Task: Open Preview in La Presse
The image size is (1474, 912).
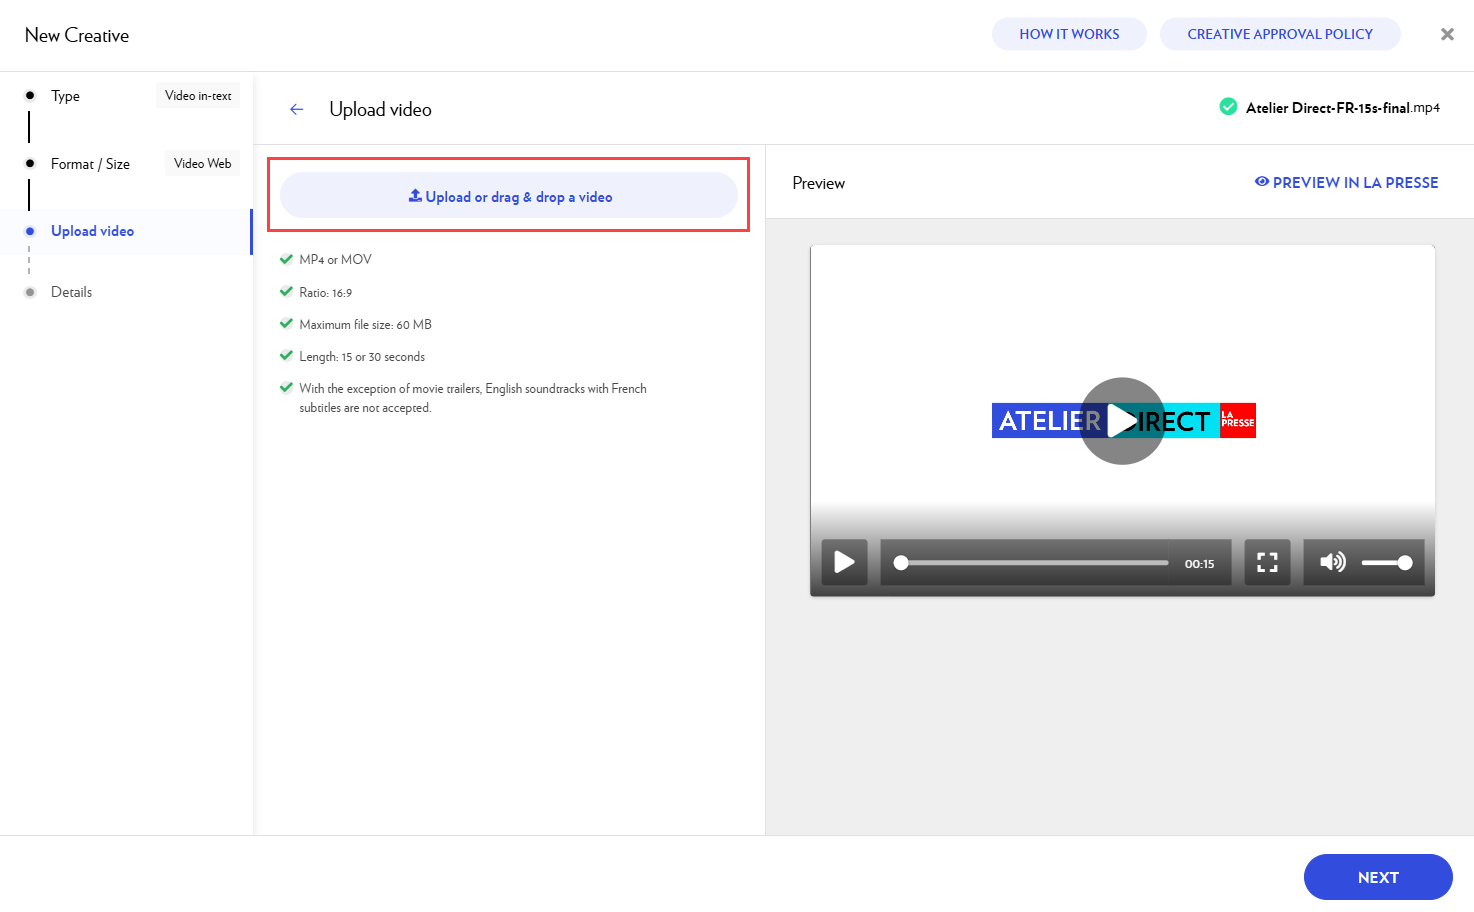Action: pos(1346,182)
